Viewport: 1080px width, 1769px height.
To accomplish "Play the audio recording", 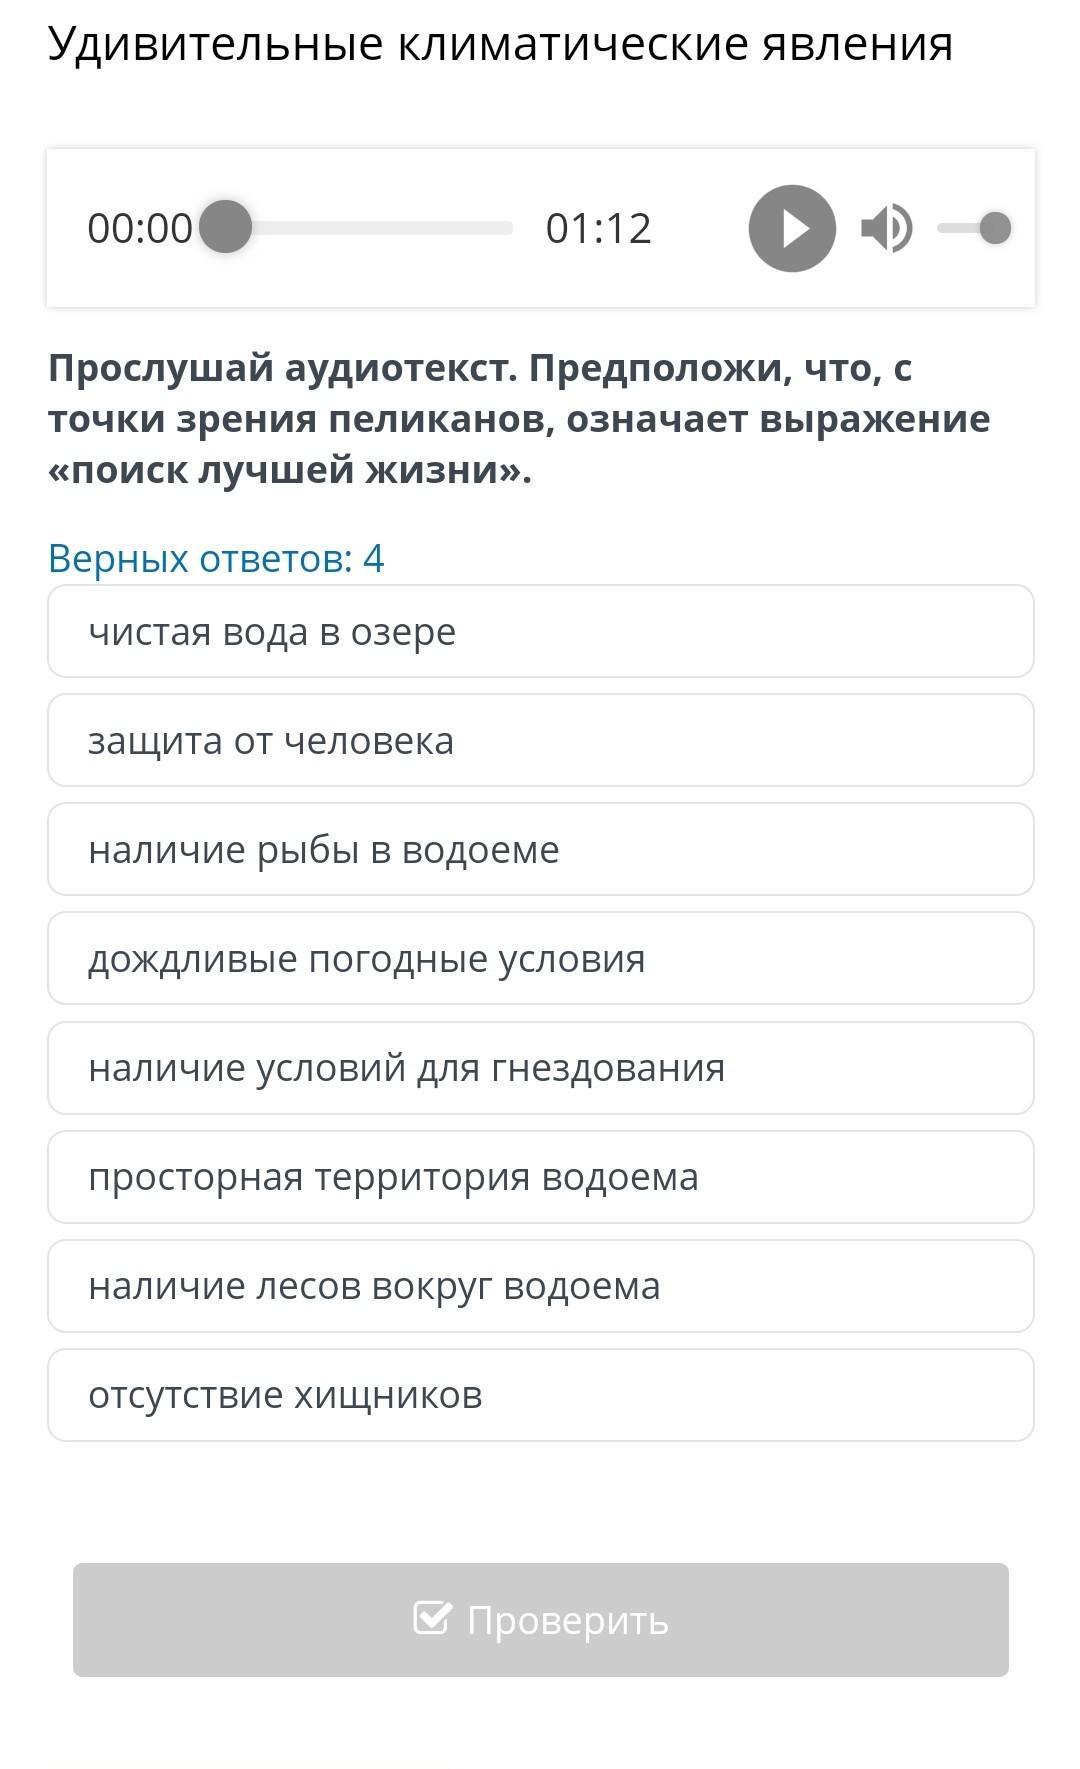I will pos(792,228).
